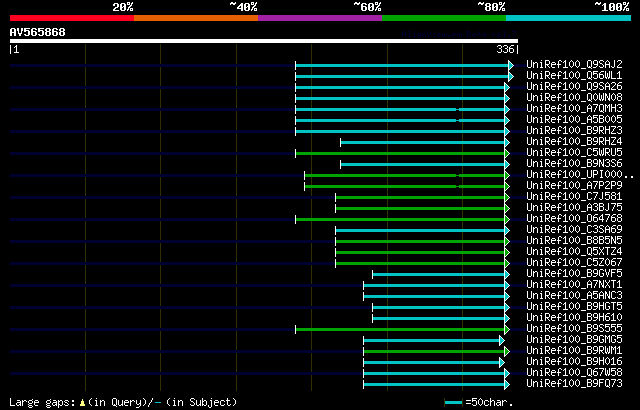This screenshot has width=640, height=410.
Task: Click the green alignment bar for B9RWM1
Action: coord(434,352)
